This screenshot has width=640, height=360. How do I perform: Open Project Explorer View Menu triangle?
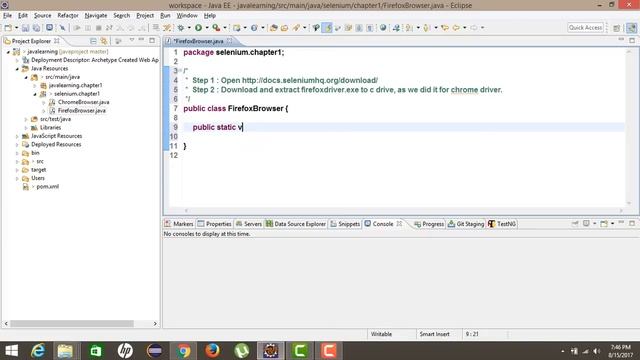[131, 40]
